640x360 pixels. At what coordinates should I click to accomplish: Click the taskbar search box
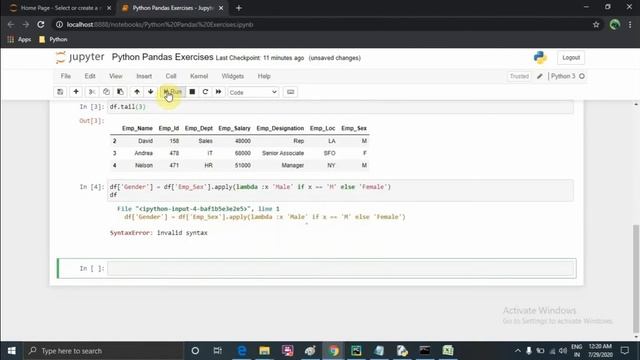pos(103,351)
